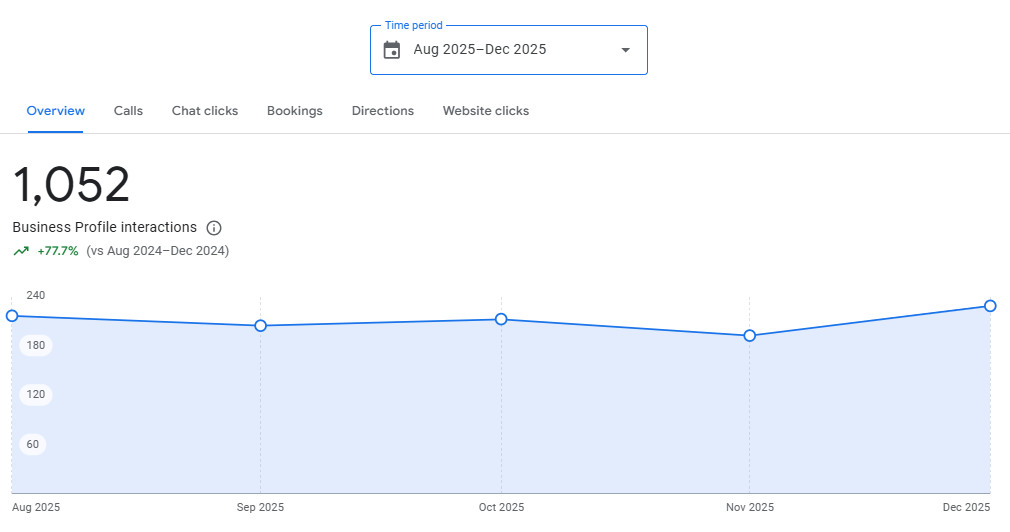1010x532 pixels.
Task: Click the Oct 2025 data point marker
Action: tap(501, 319)
